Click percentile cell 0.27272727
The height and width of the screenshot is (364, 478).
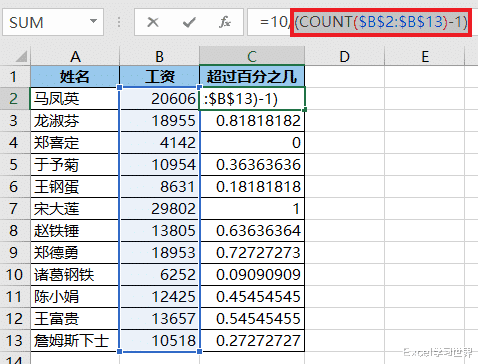(252, 341)
